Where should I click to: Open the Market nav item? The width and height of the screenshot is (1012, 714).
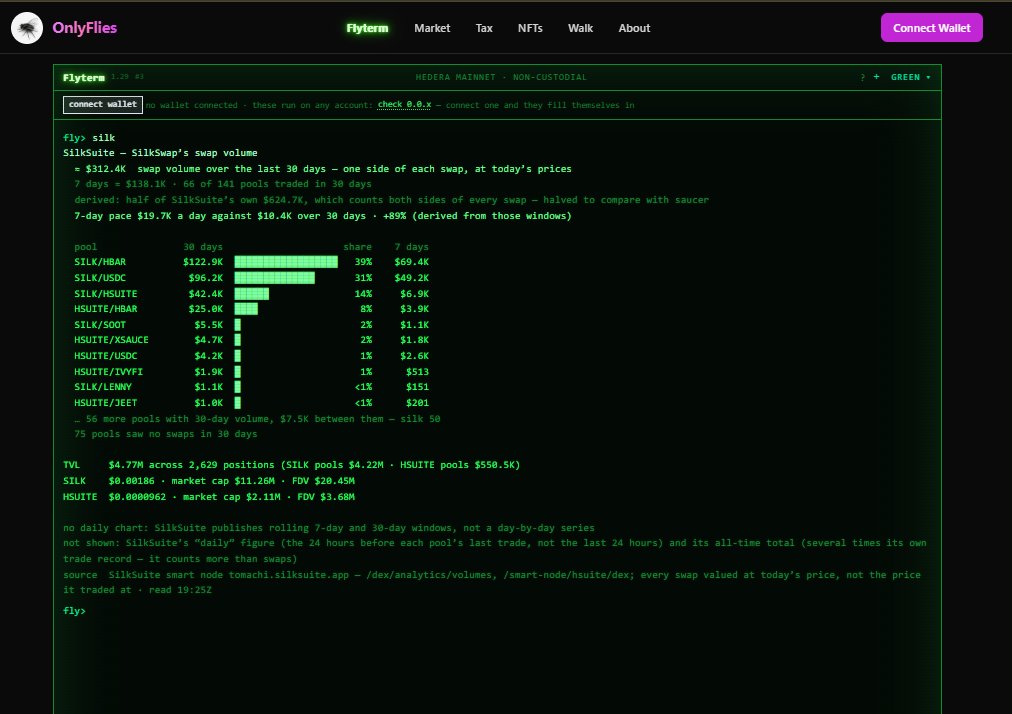(x=432, y=28)
